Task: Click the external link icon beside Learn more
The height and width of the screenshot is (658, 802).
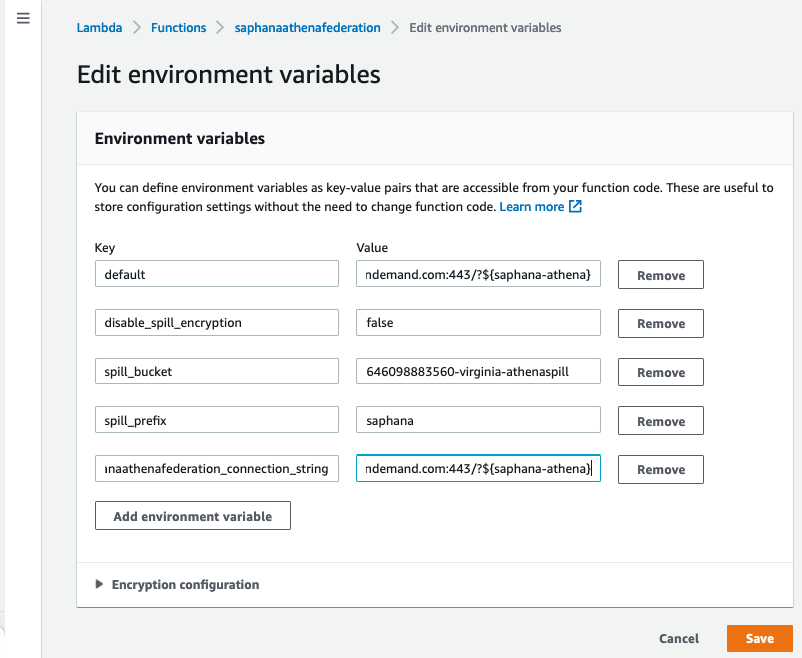Action: (x=575, y=207)
